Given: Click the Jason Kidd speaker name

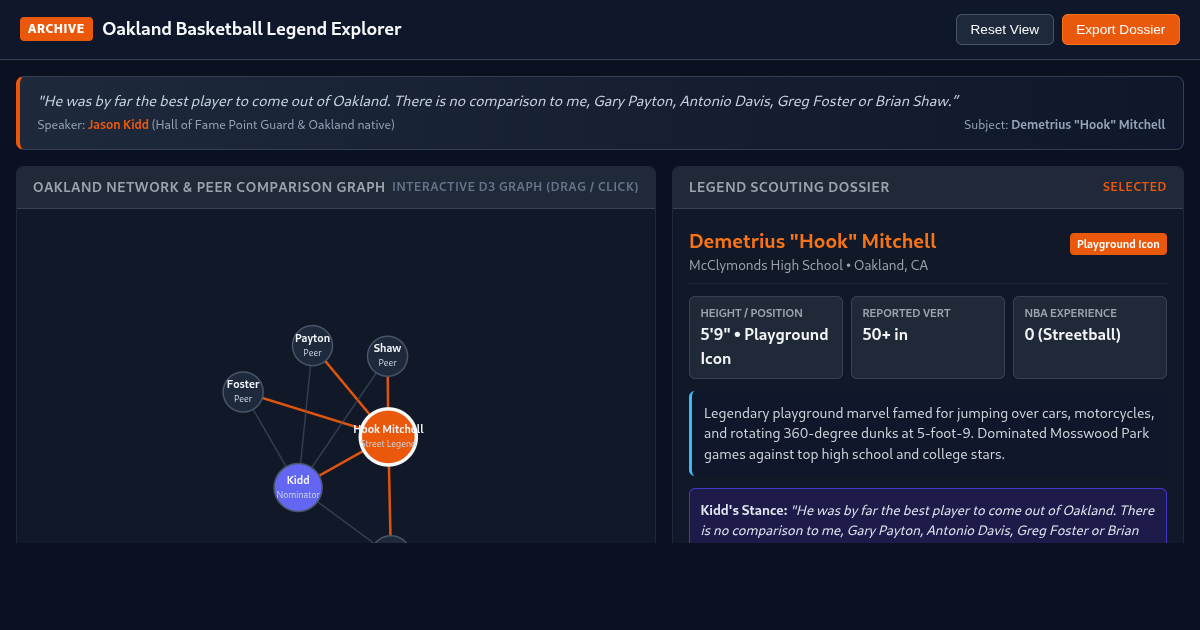Looking at the screenshot, I should [x=118, y=125].
